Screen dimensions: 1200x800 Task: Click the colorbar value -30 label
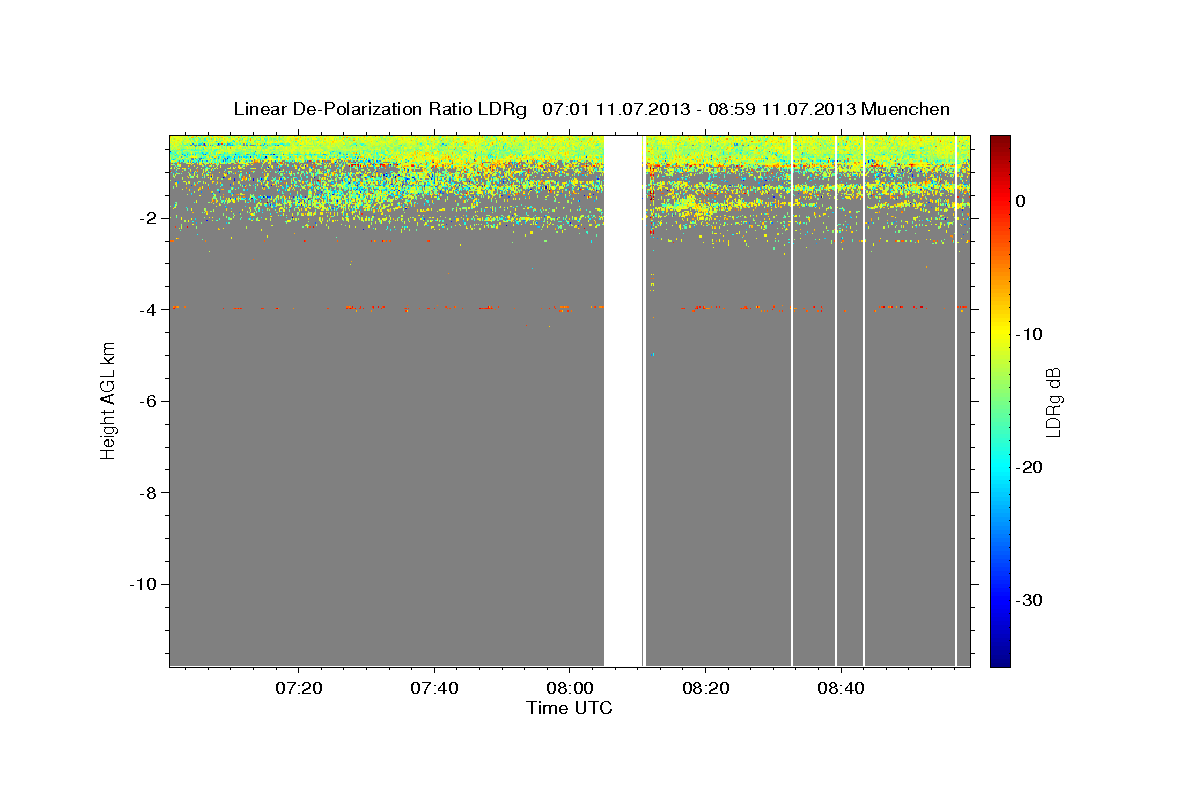(x=1030, y=600)
